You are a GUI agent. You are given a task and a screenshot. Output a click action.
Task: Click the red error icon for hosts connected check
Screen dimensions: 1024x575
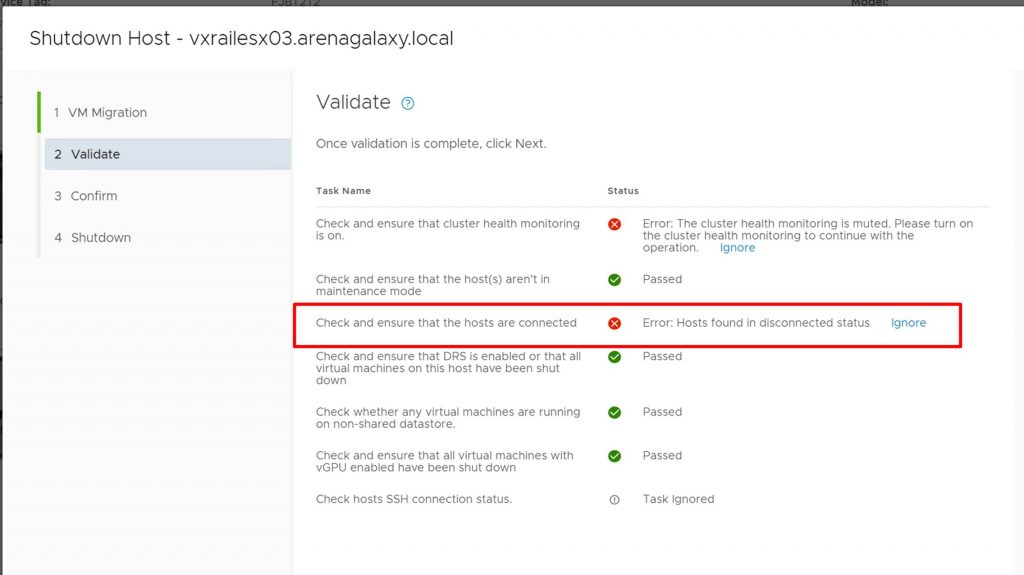point(615,323)
